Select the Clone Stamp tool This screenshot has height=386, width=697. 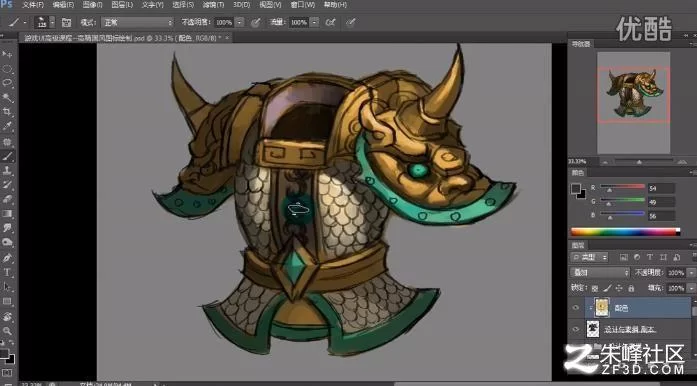point(7,170)
